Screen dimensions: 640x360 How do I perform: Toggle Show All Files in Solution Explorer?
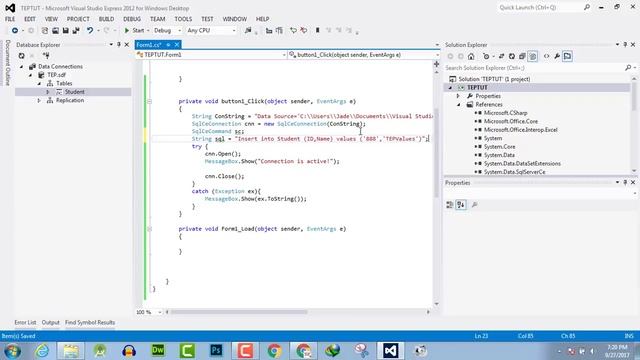coord(533,56)
